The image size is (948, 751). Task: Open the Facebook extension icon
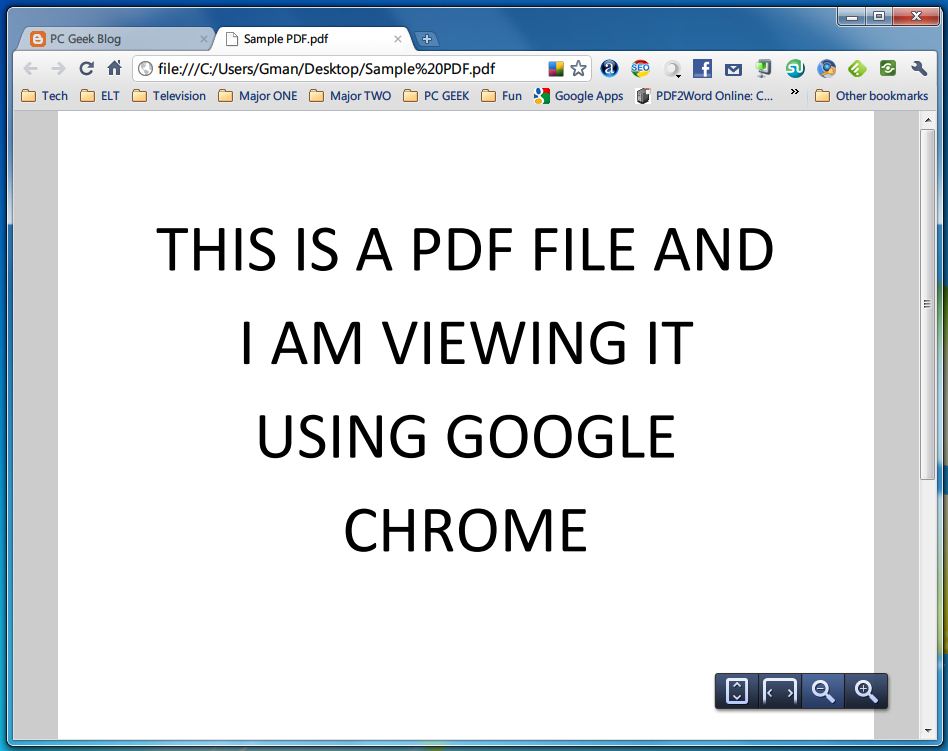[x=703, y=68]
